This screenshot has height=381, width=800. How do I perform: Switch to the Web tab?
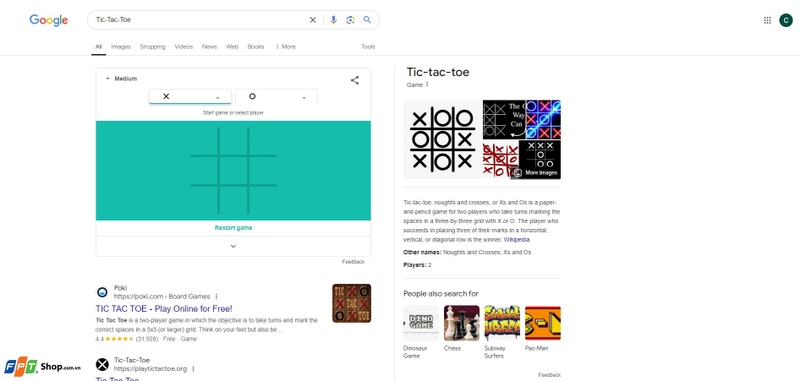pyautogui.click(x=232, y=46)
